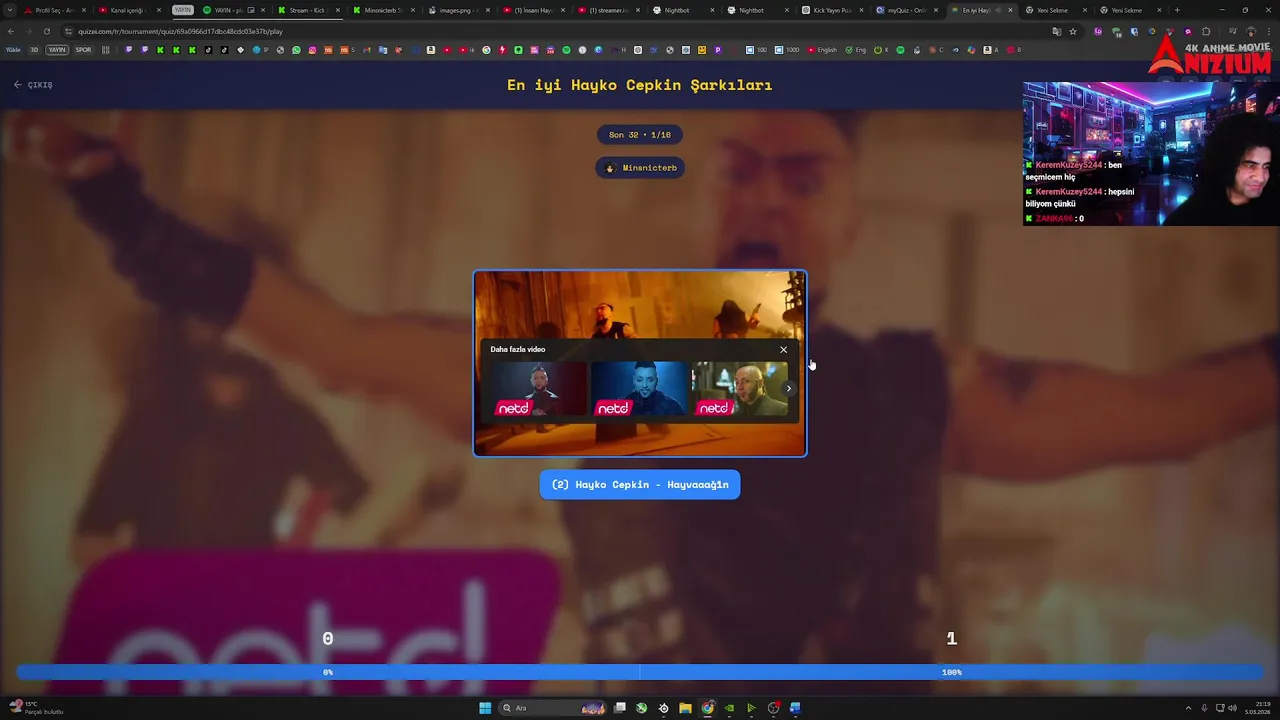Switch to the 'Stream - Kick' tab
Image resolution: width=1280 pixels, height=720 pixels.
pos(307,10)
